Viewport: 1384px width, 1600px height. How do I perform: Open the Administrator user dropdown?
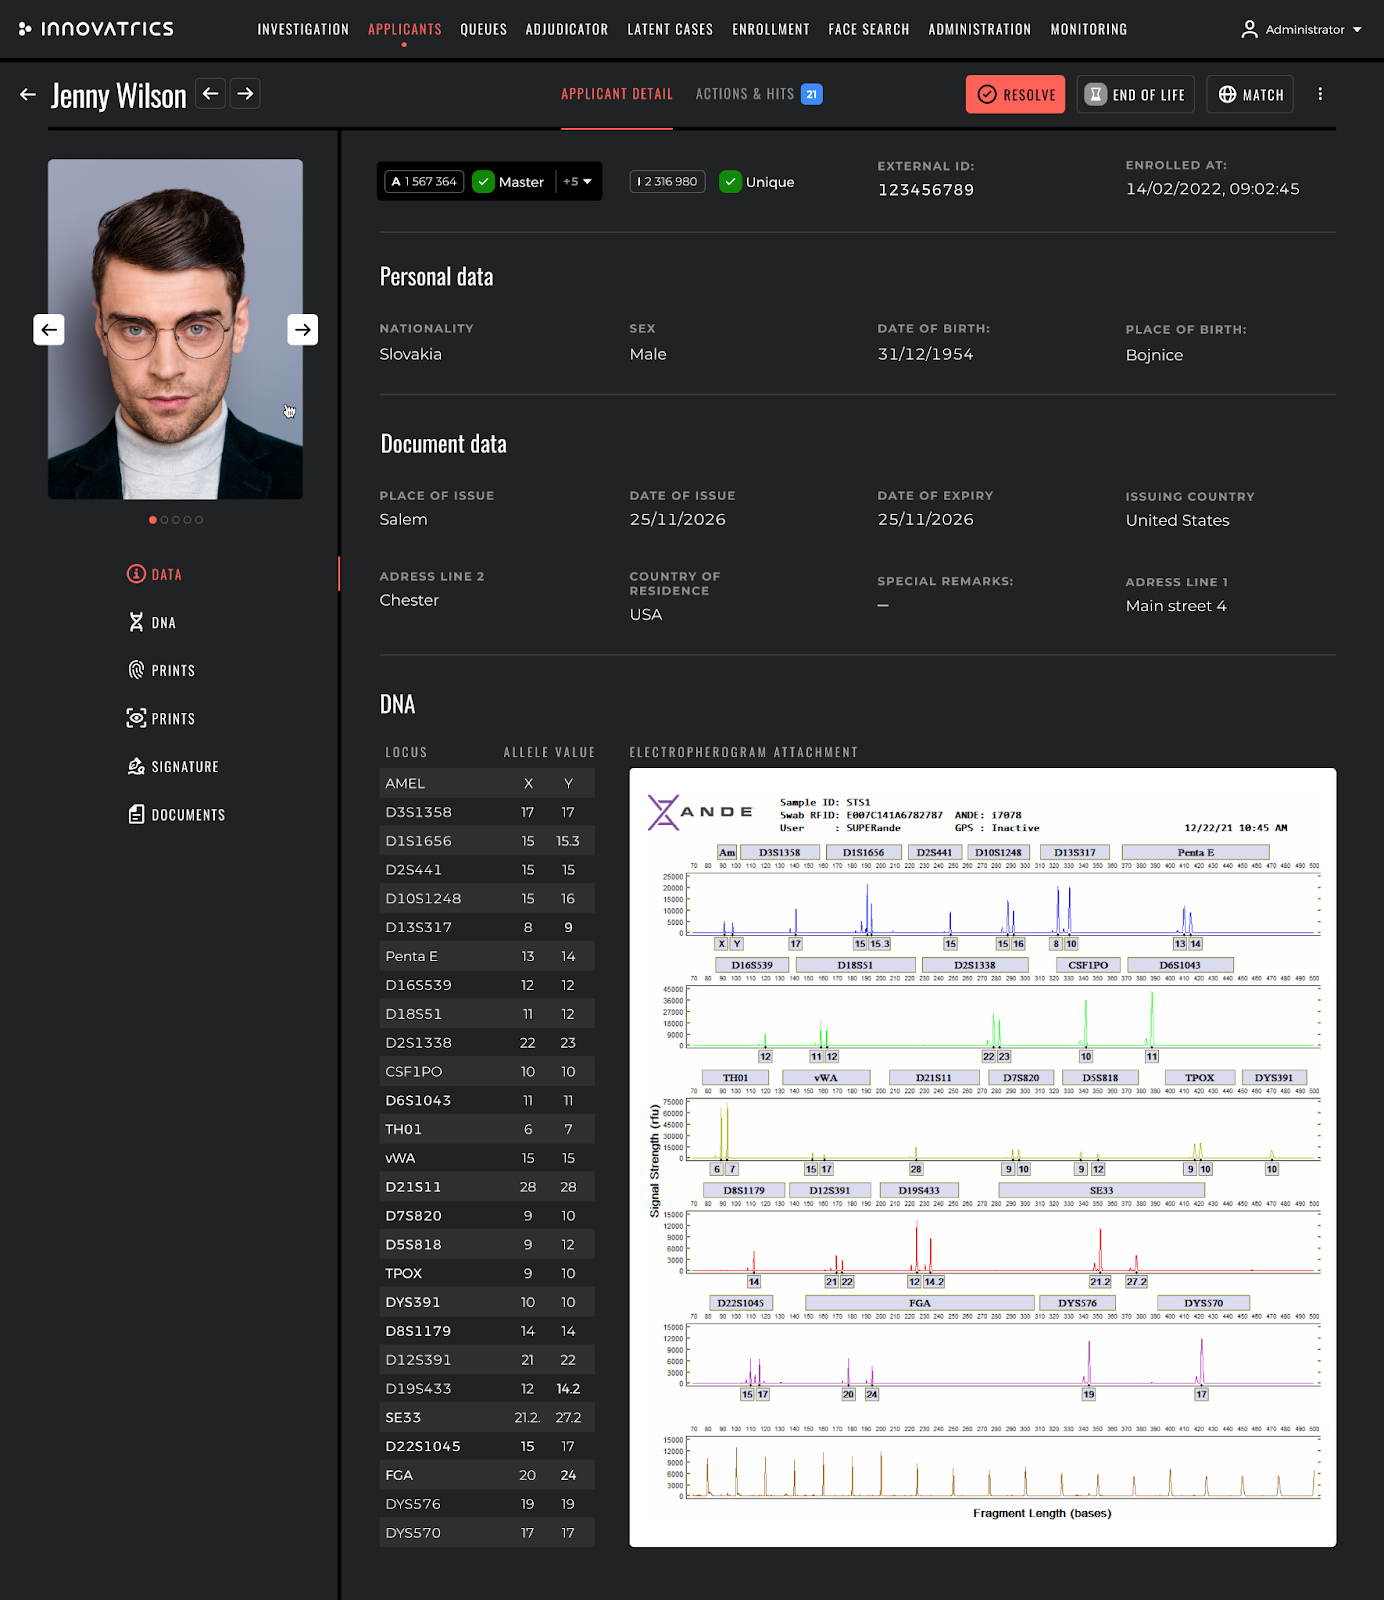(1302, 30)
